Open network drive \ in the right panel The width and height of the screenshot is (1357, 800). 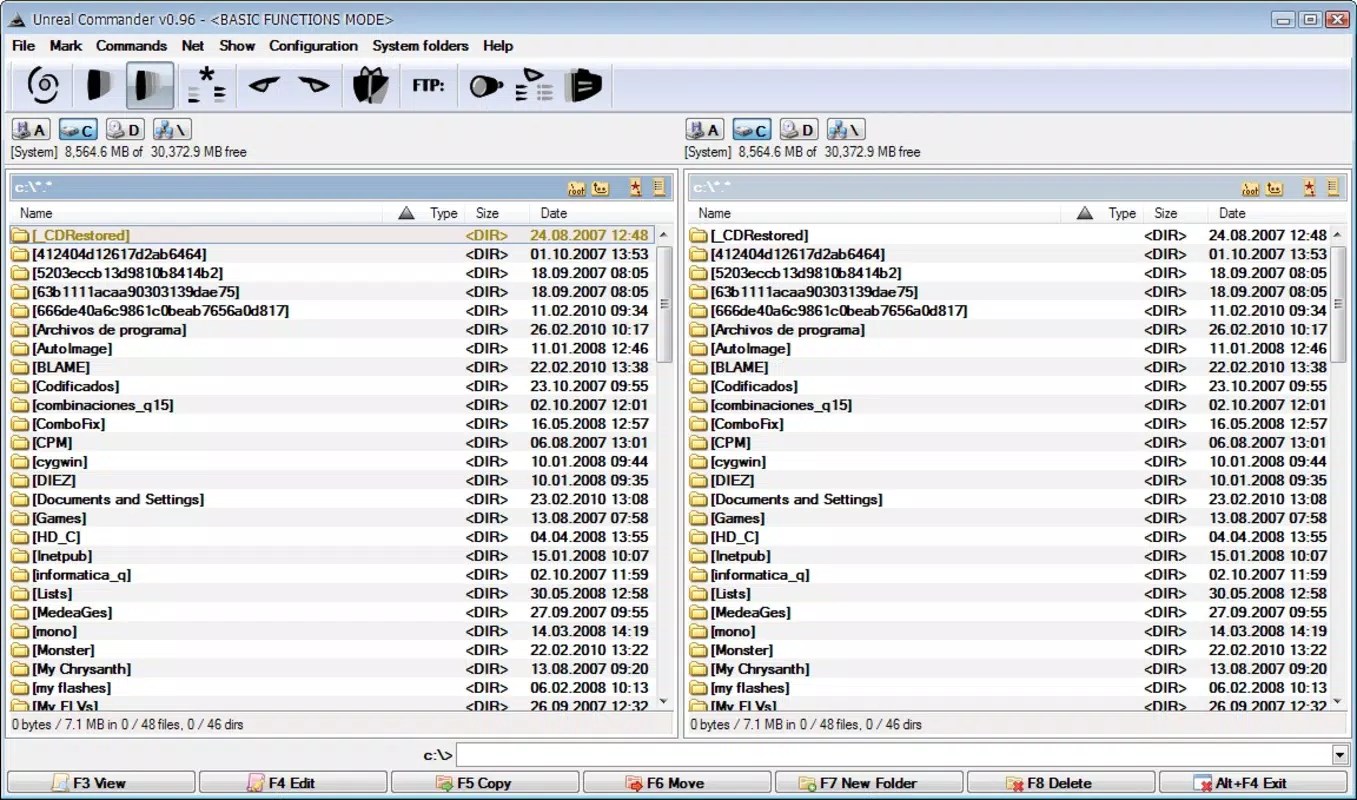(846, 130)
